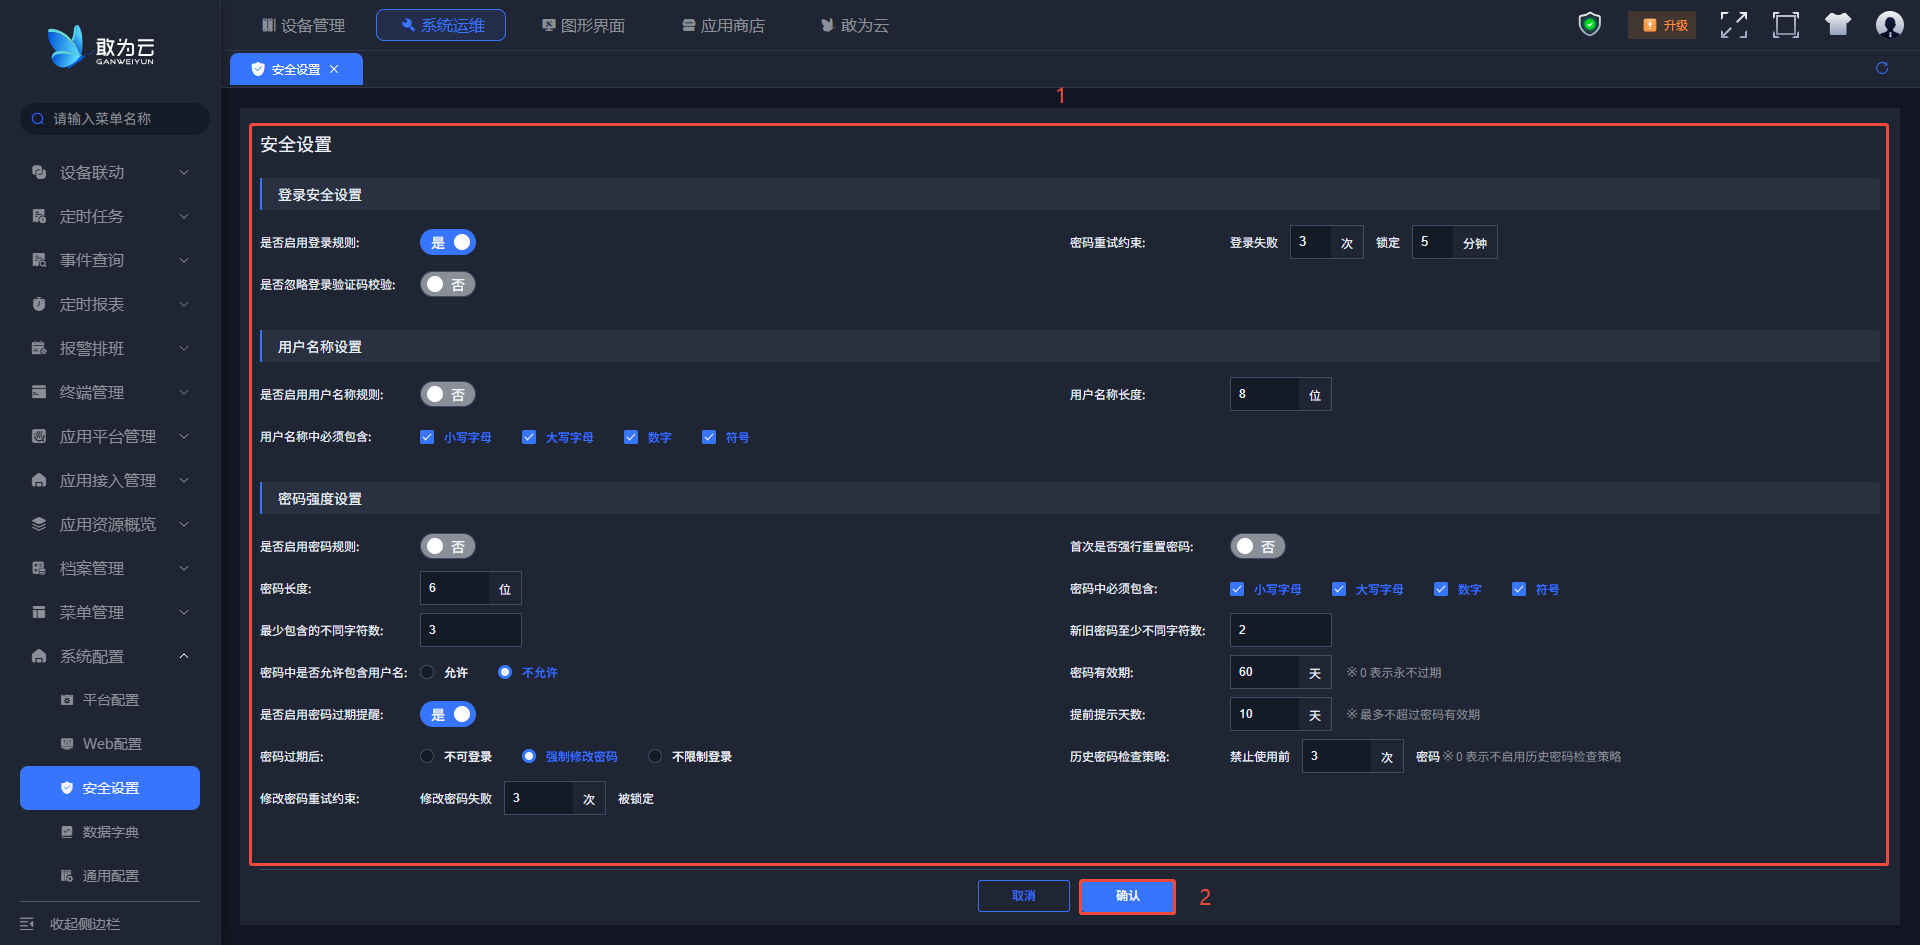The image size is (1920, 945).
Task: Click the shield security icon in header
Action: click(1589, 24)
